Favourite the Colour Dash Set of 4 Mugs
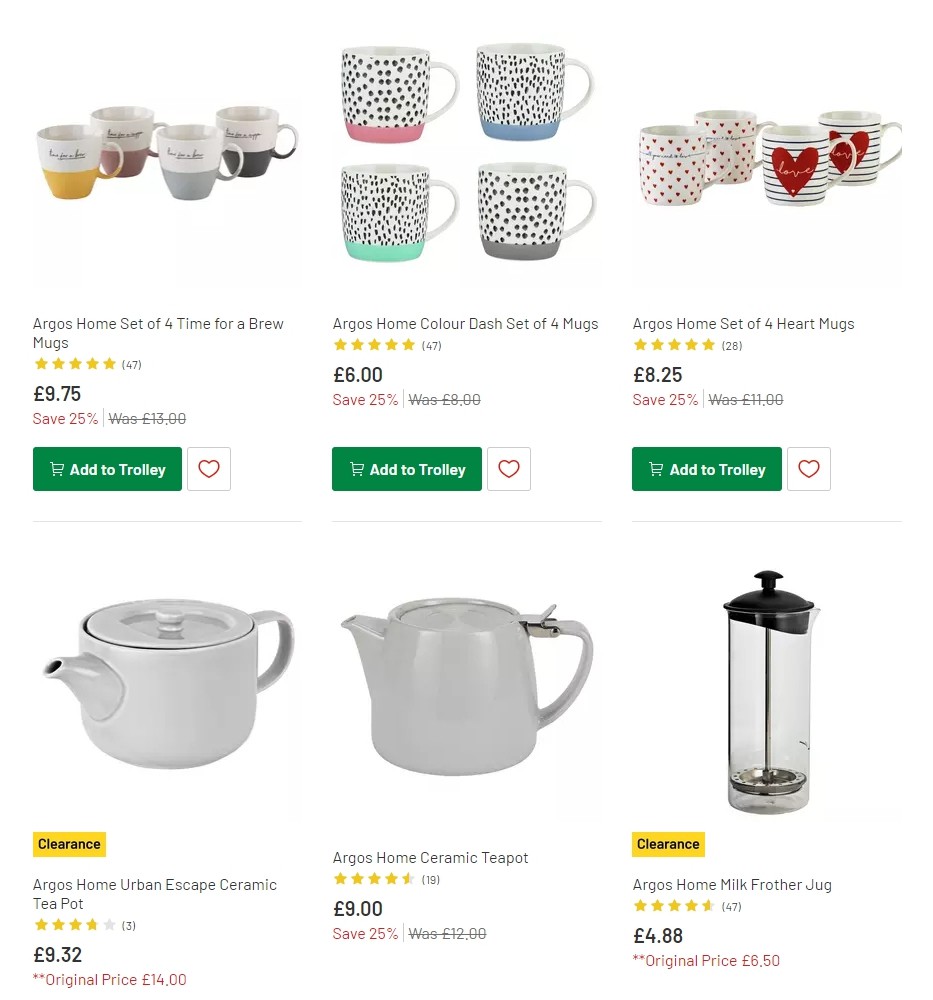933x1000 pixels. click(508, 468)
